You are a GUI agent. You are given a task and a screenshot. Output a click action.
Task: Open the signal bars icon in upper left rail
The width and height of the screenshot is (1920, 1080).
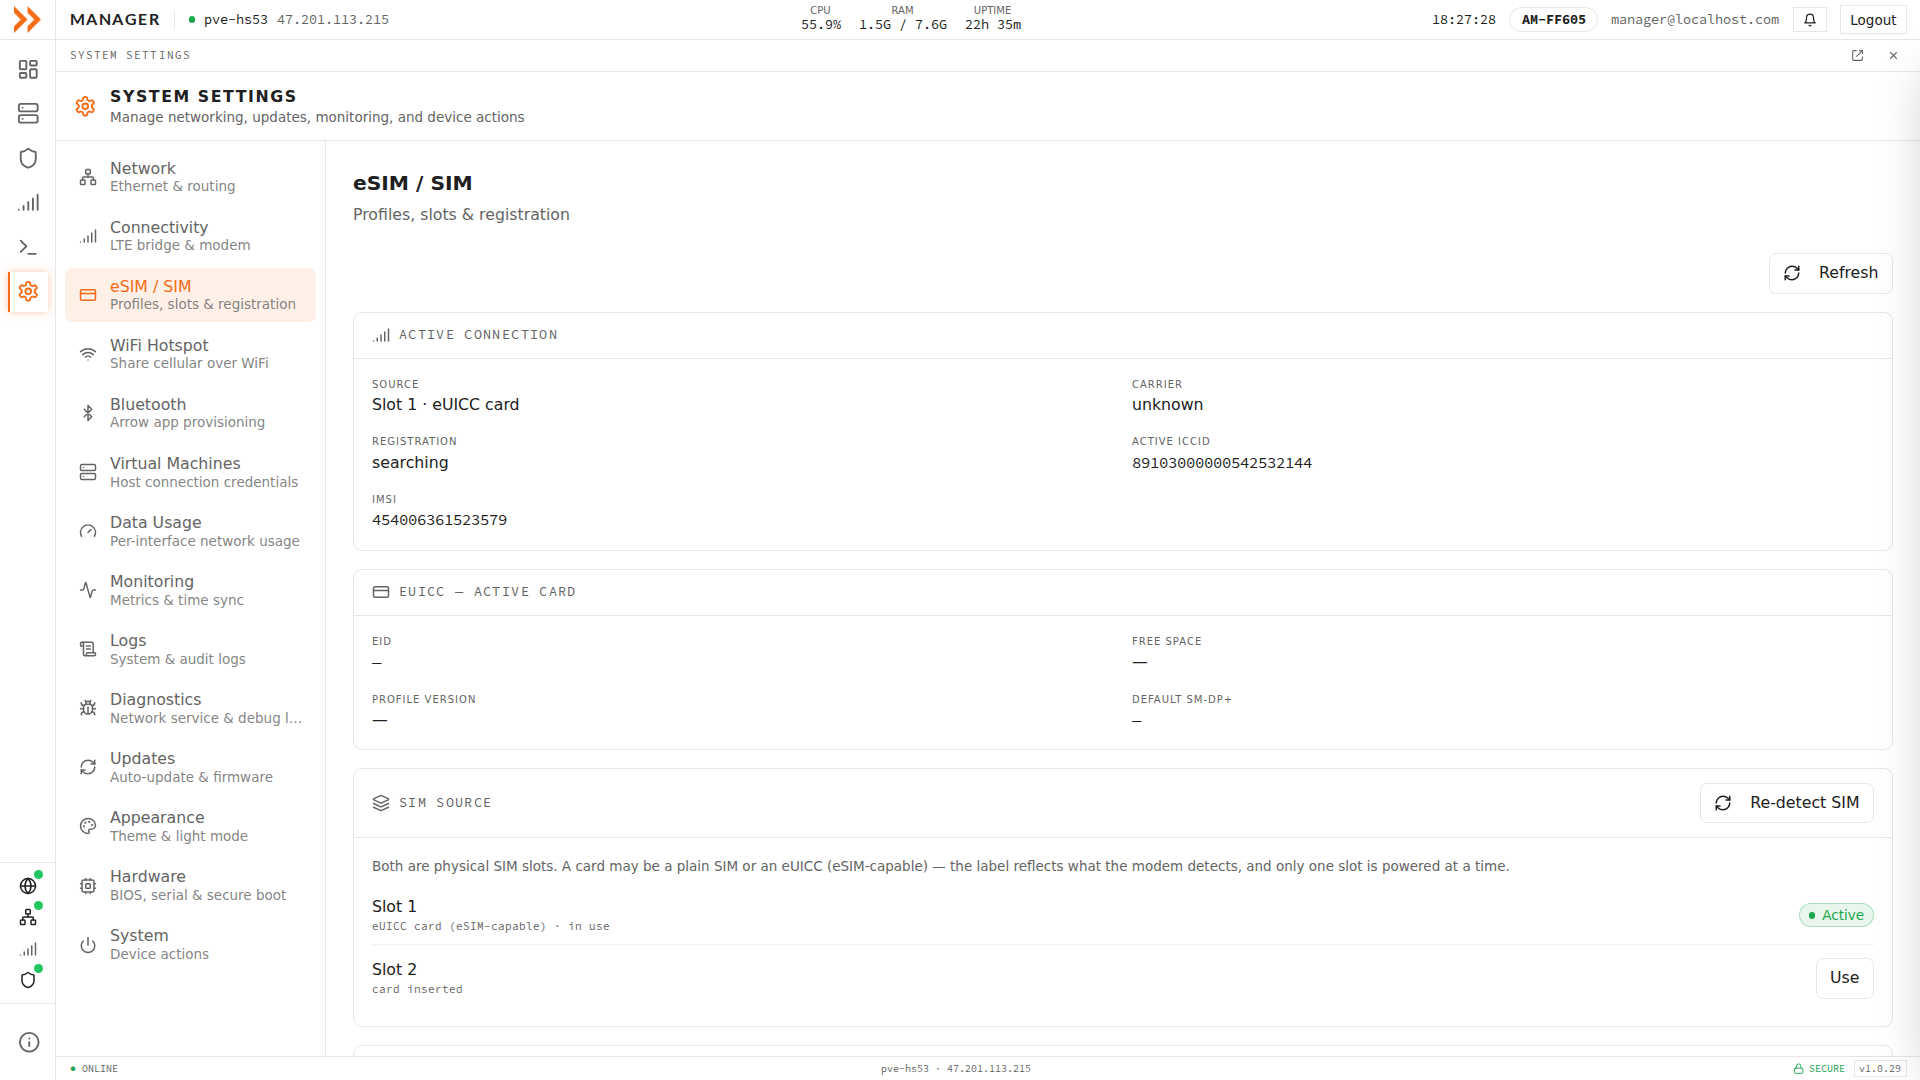(28, 203)
